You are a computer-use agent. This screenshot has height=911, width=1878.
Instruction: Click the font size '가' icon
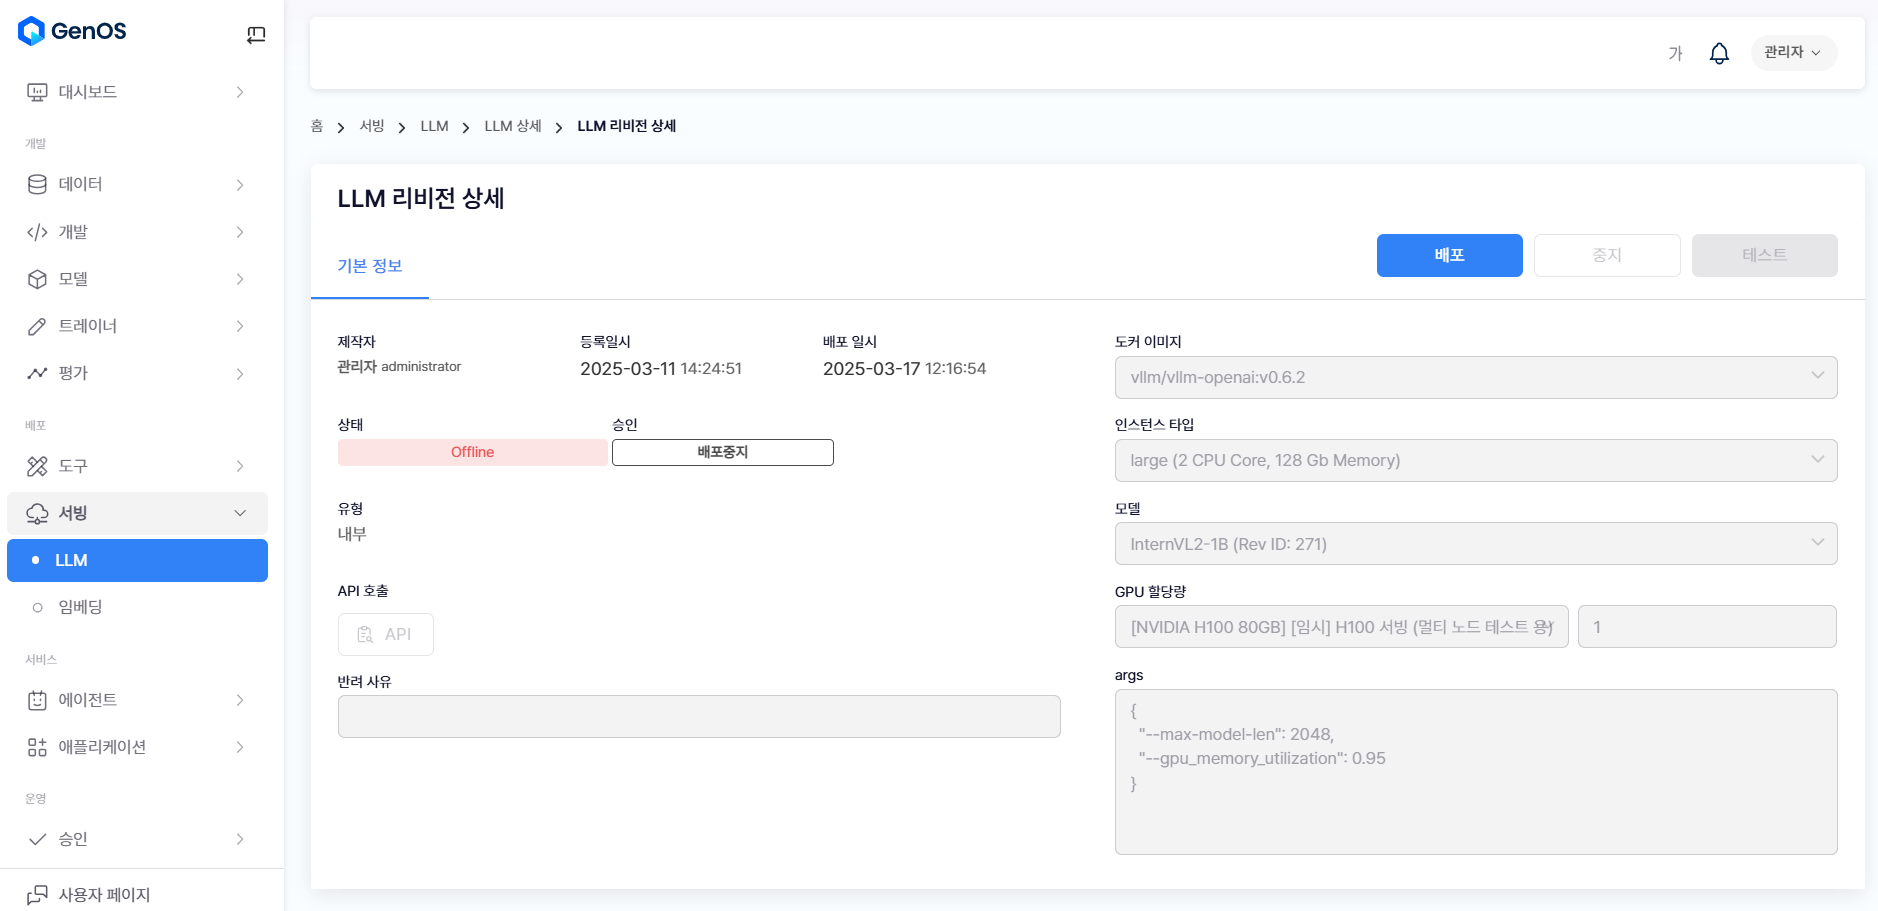tap(1675, 53)
